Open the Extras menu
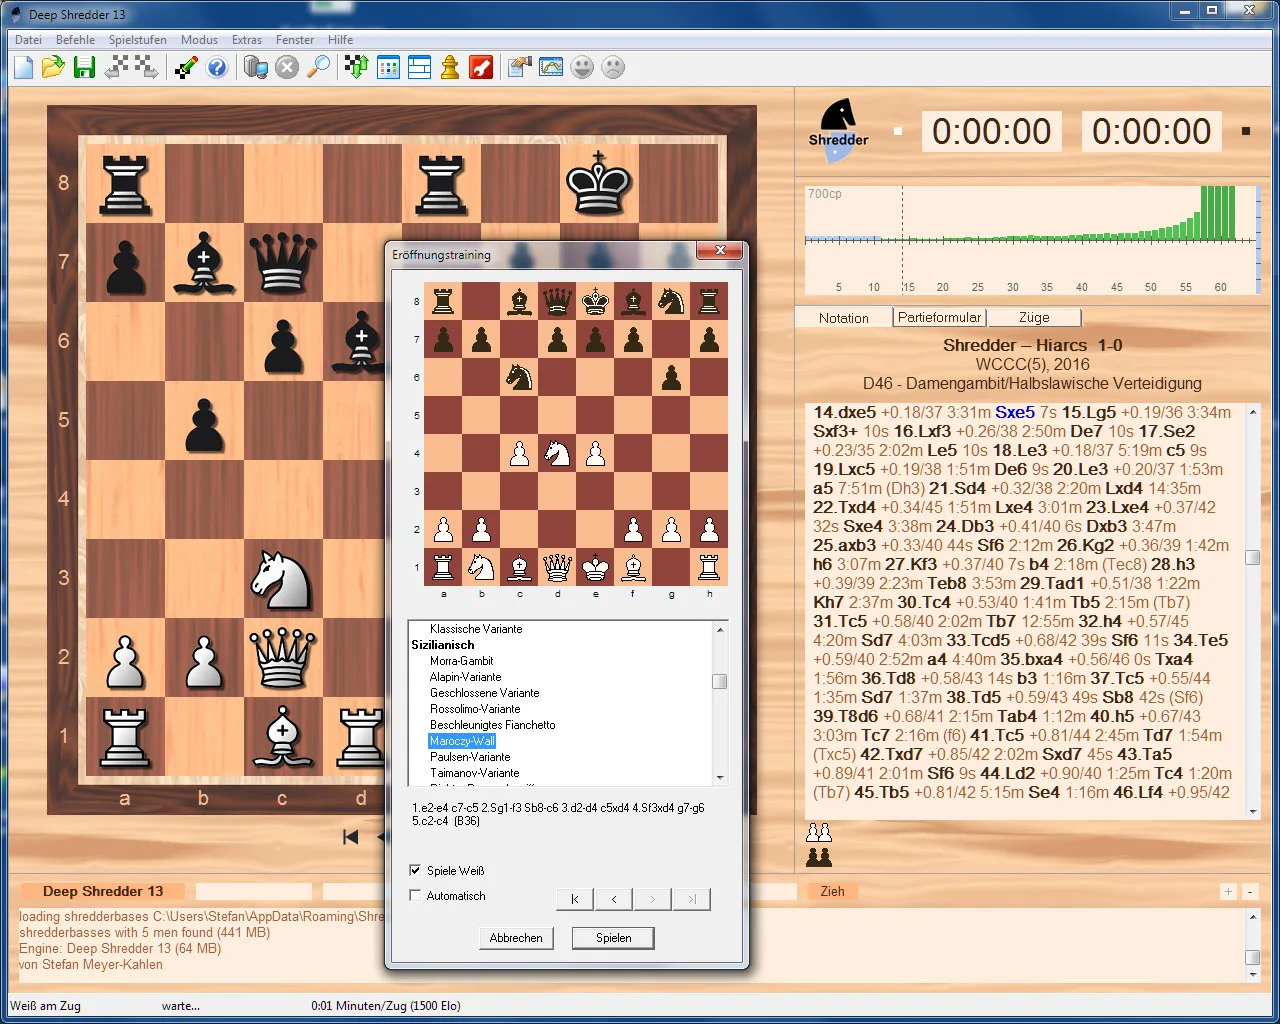The height and width of the screenshot is (1024, 1280). [x=247, y=40]
